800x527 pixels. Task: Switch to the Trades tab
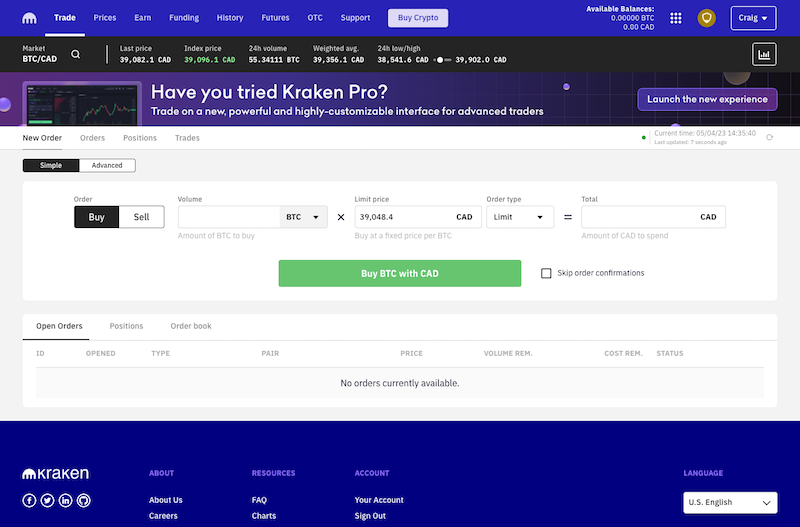click(187, 138)
